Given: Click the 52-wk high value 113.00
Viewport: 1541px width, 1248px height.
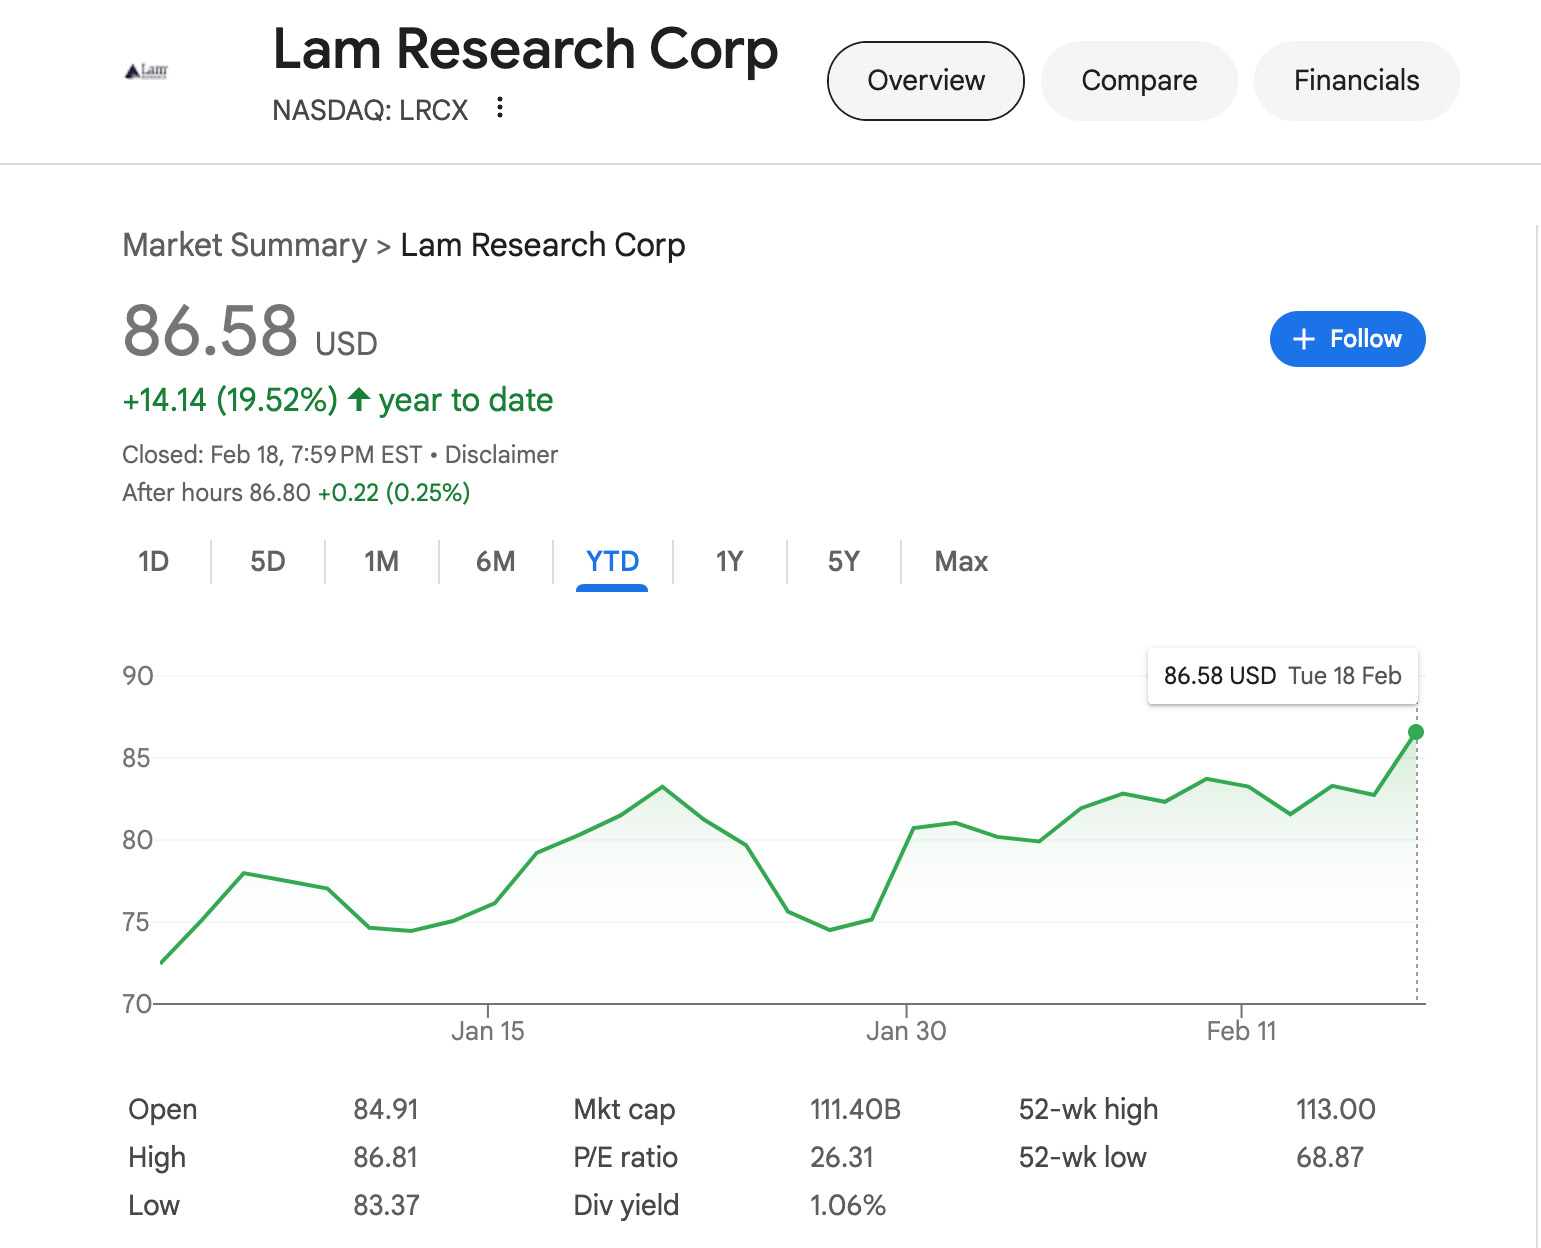Looking at the screenshot, I should coord(1336,1109).
